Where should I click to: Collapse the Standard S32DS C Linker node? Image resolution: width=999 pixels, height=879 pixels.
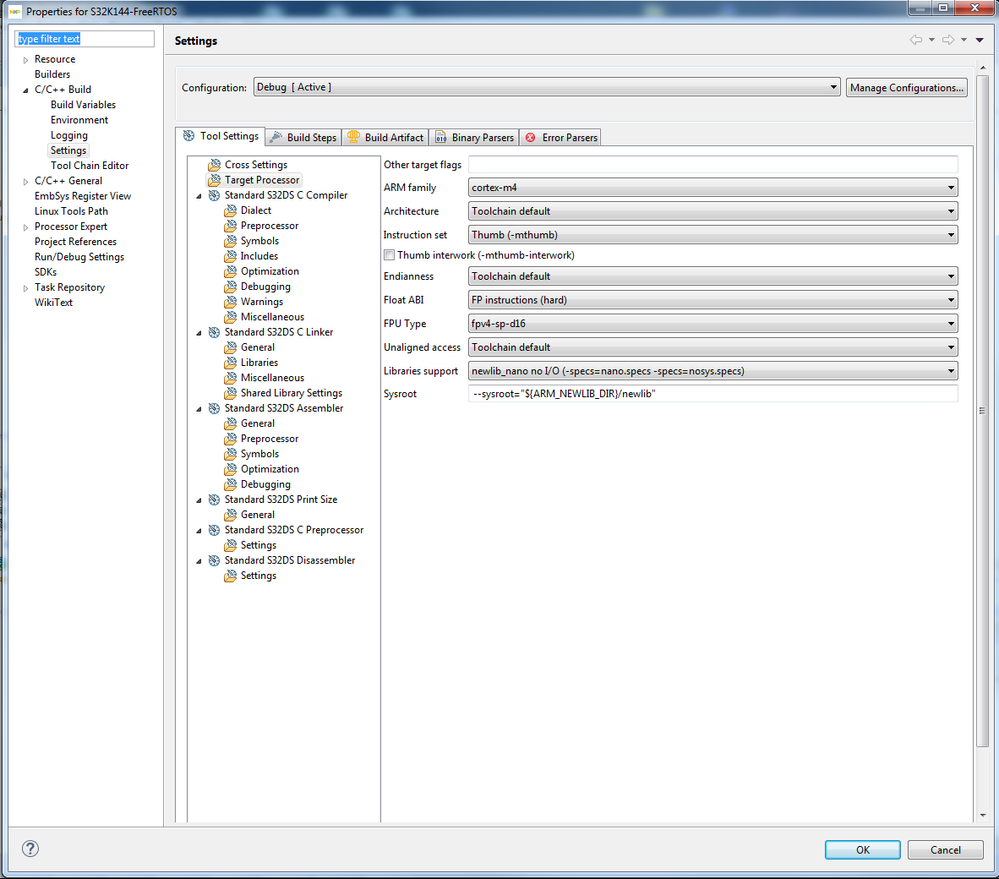199,333
